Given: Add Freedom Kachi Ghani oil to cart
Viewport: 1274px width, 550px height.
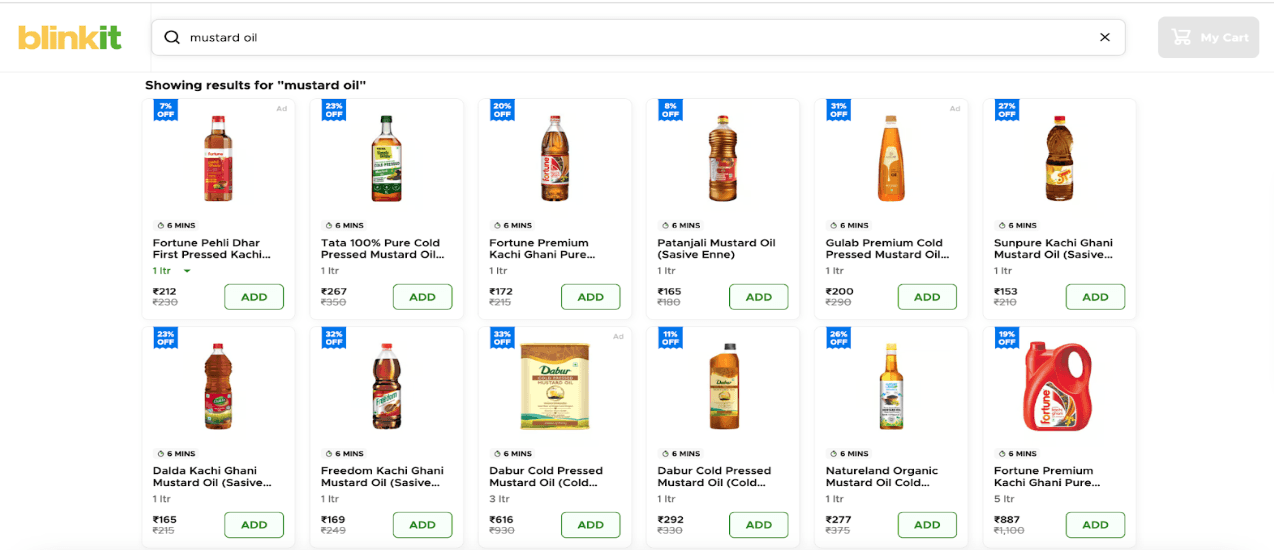Looking at the screenshot, I should (422, 525).
